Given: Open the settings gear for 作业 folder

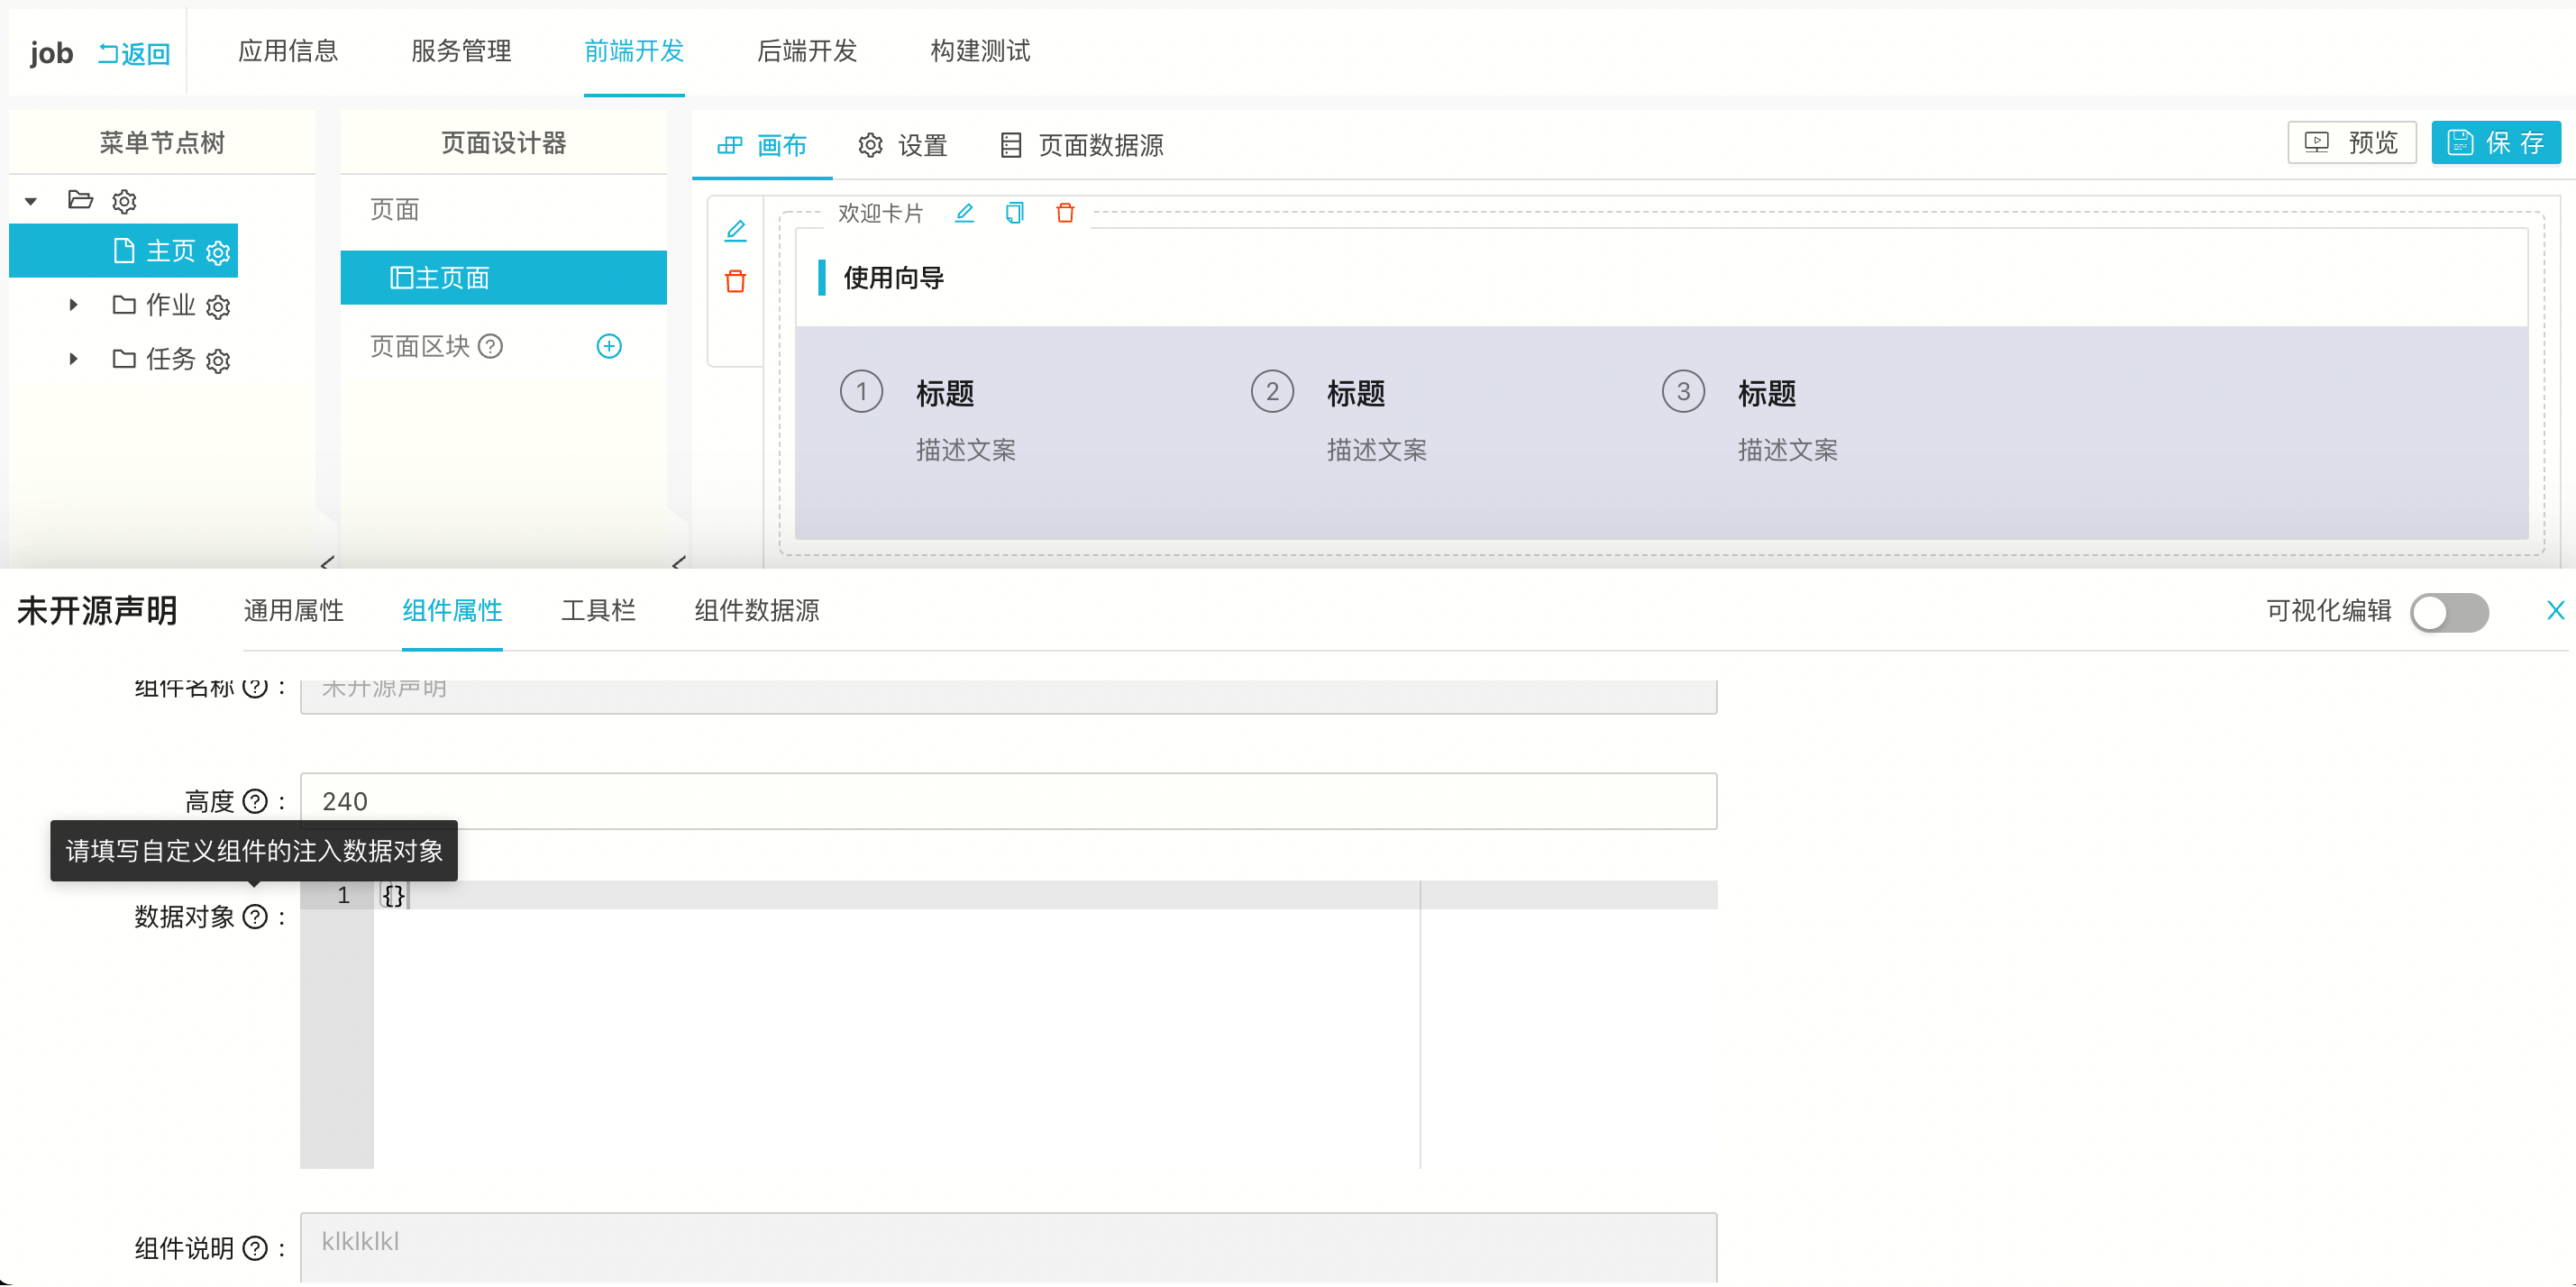Looking at the screenshot, I should pos(218,306).
